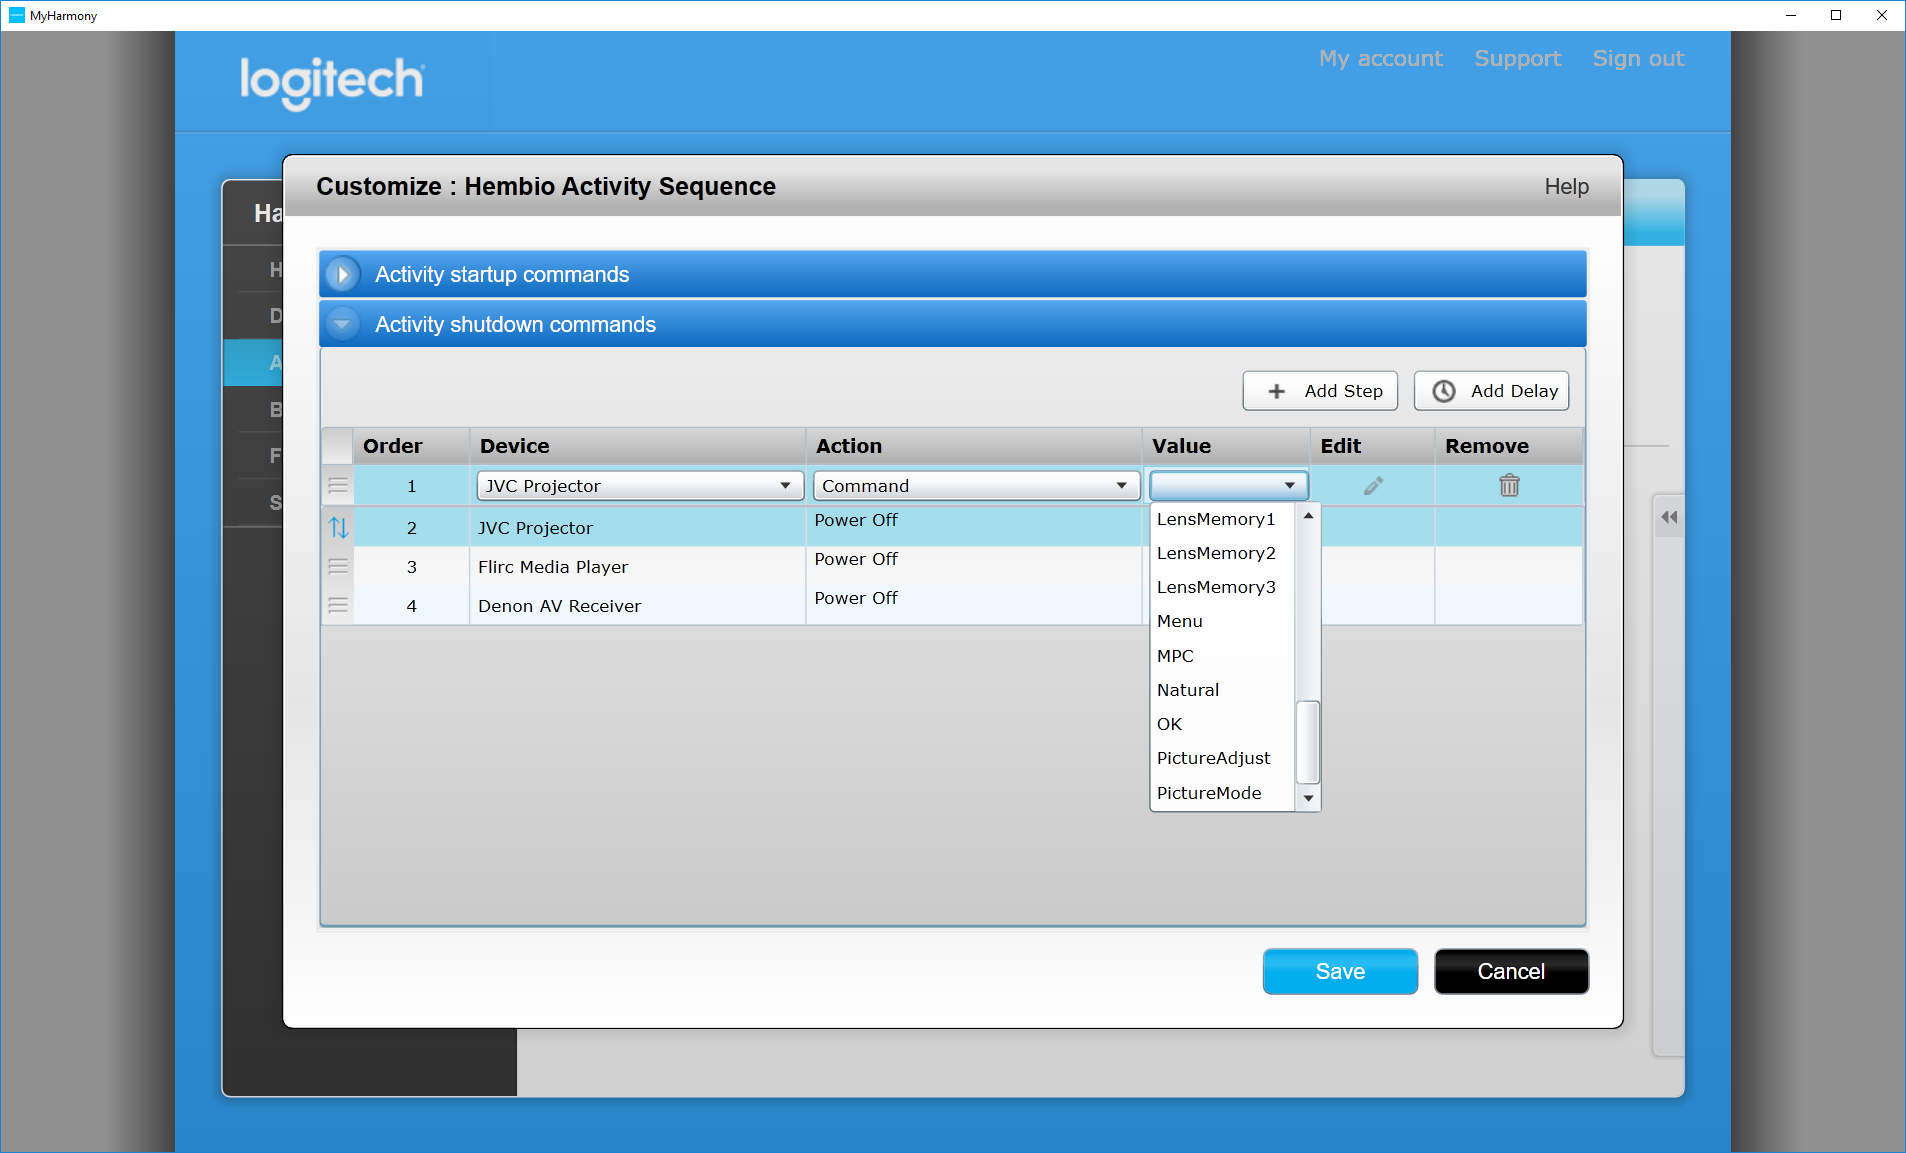Screen dimensions: 1906x1153
Task: Expand Activity startup commands section
Action: coord(342,274)
